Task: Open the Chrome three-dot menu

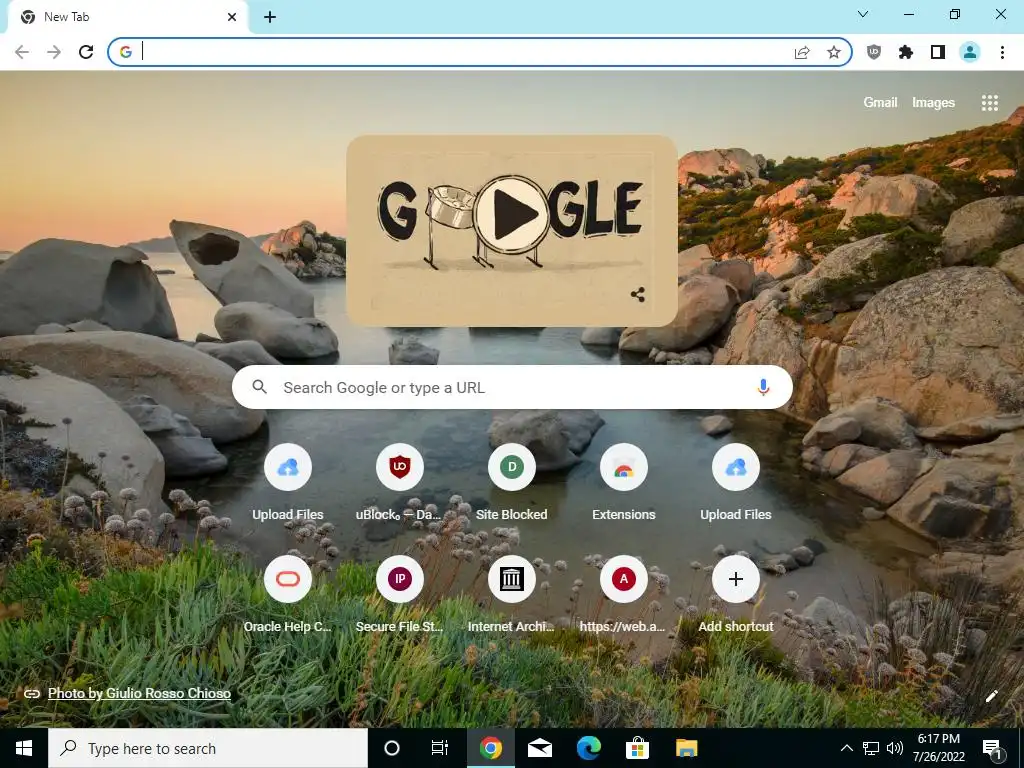Action: pos(1002,52)
